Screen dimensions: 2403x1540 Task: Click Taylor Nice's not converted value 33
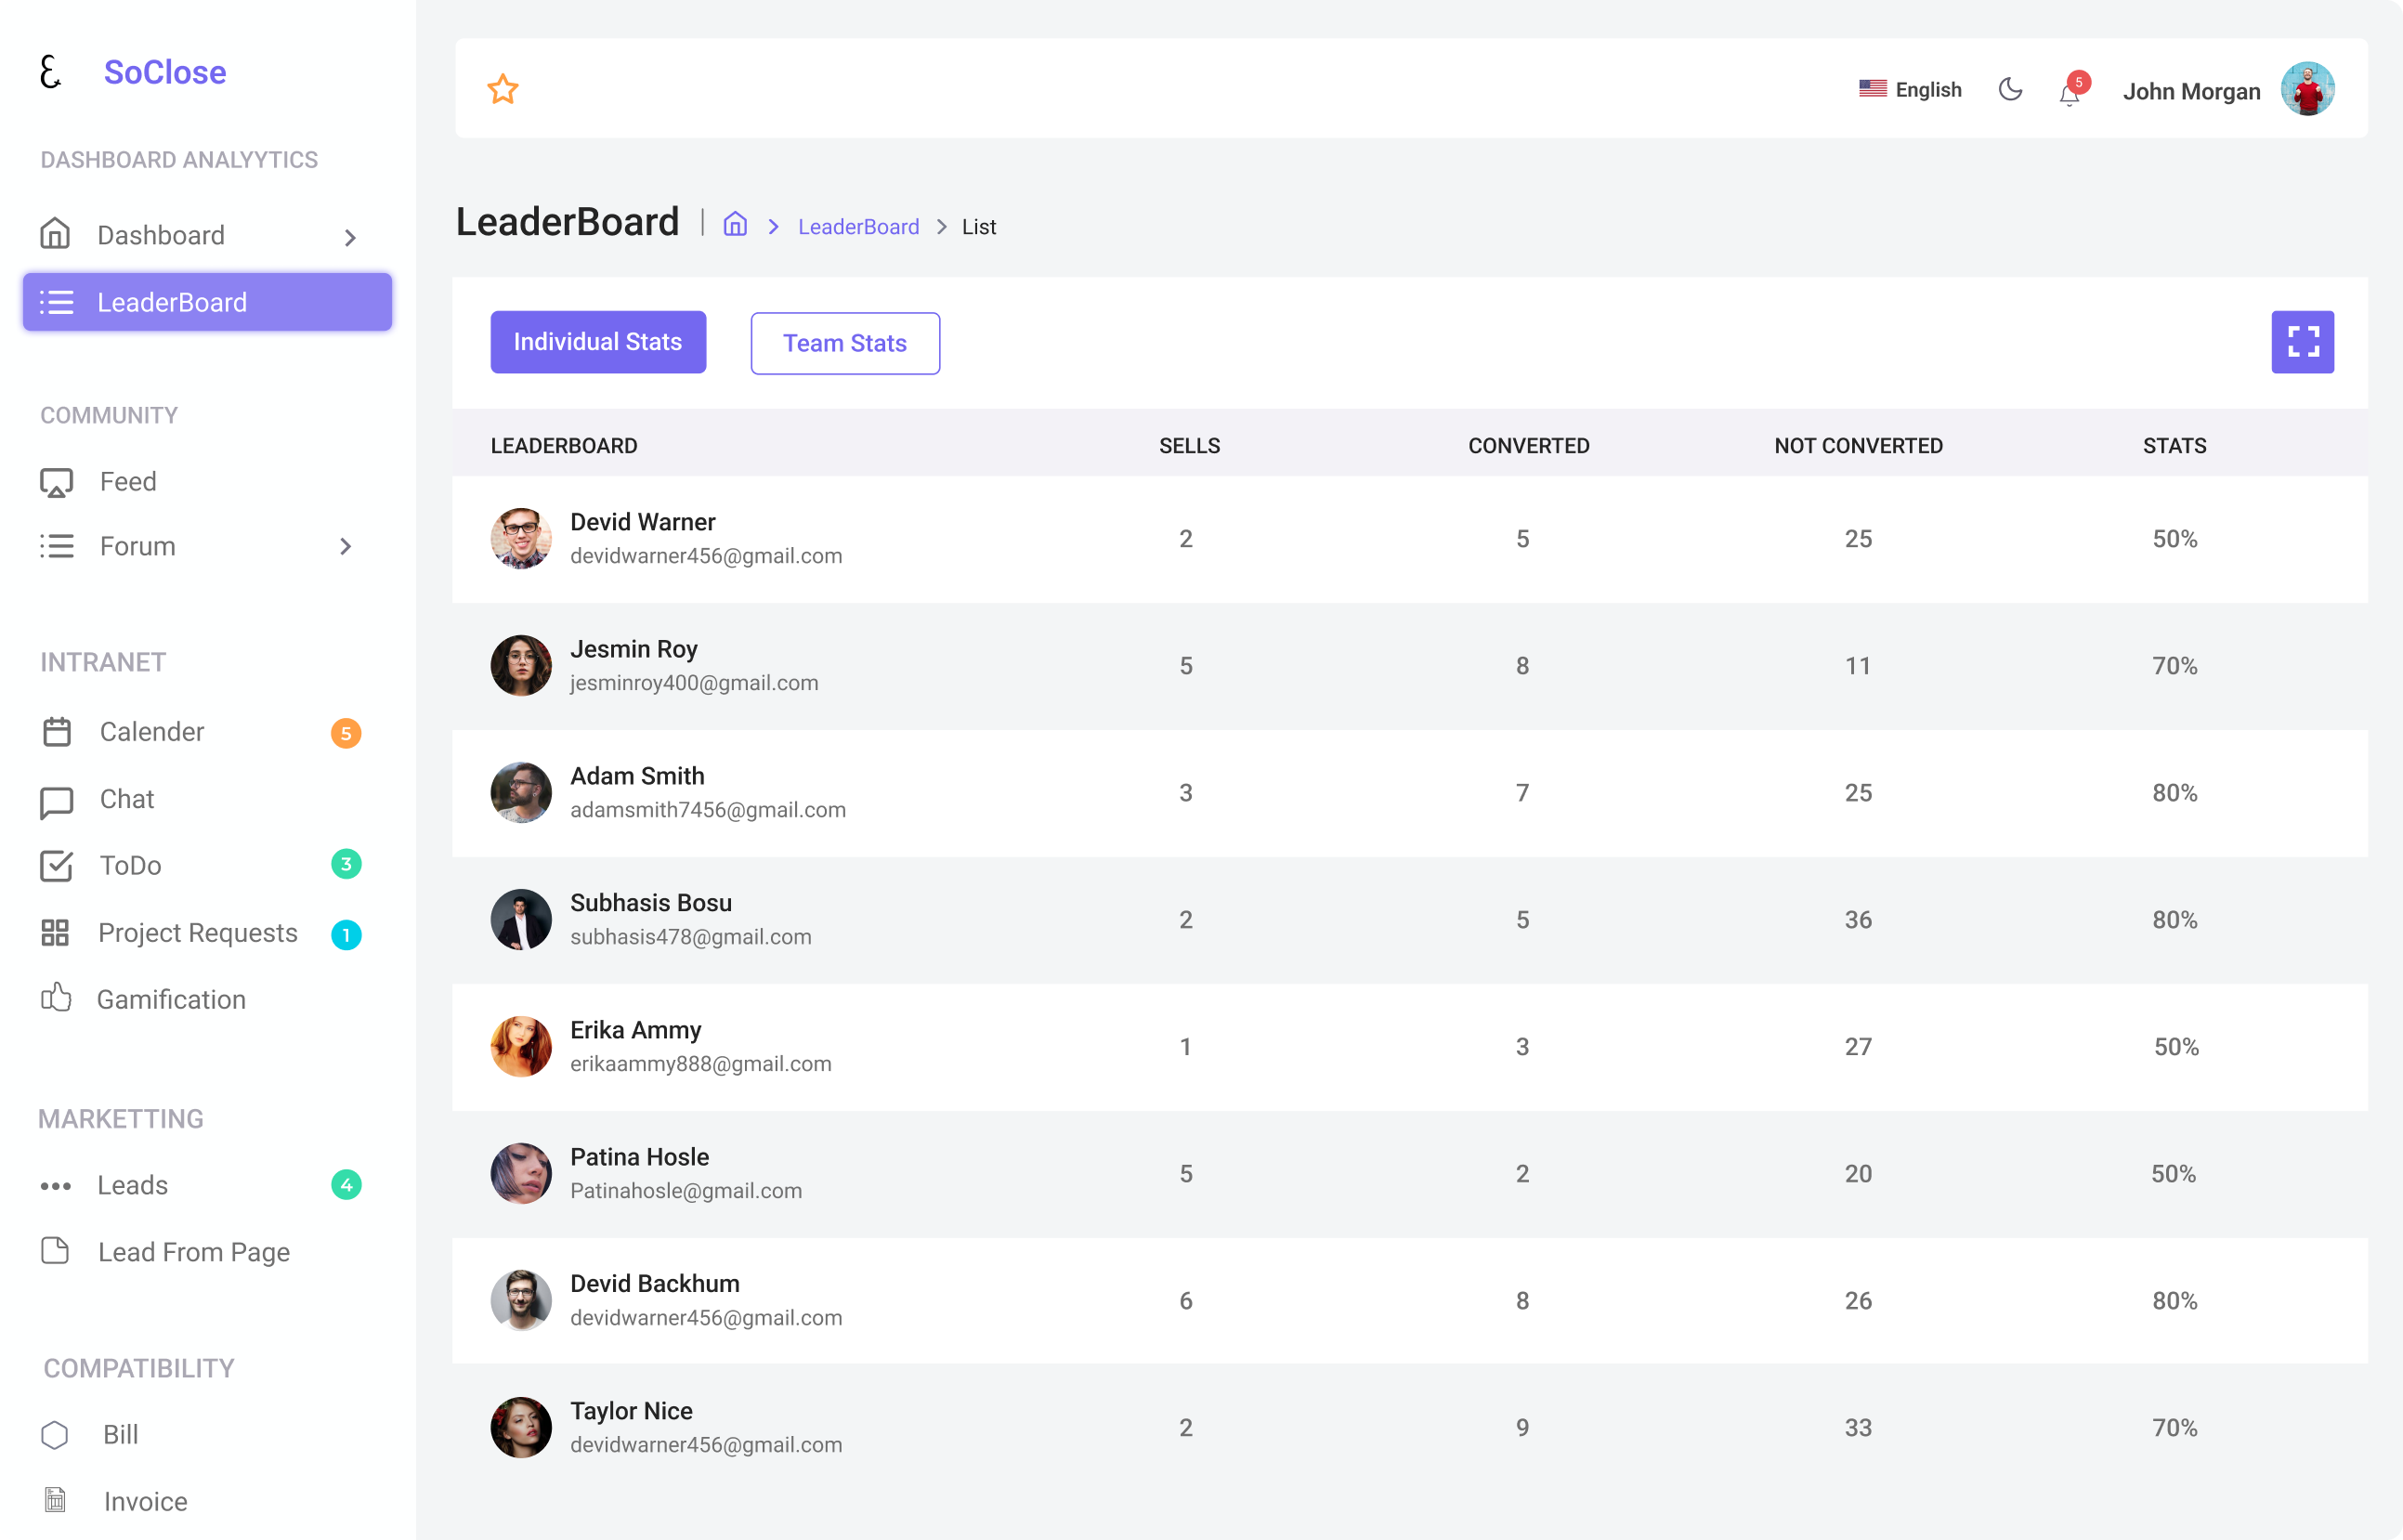coord(1858,1428)
